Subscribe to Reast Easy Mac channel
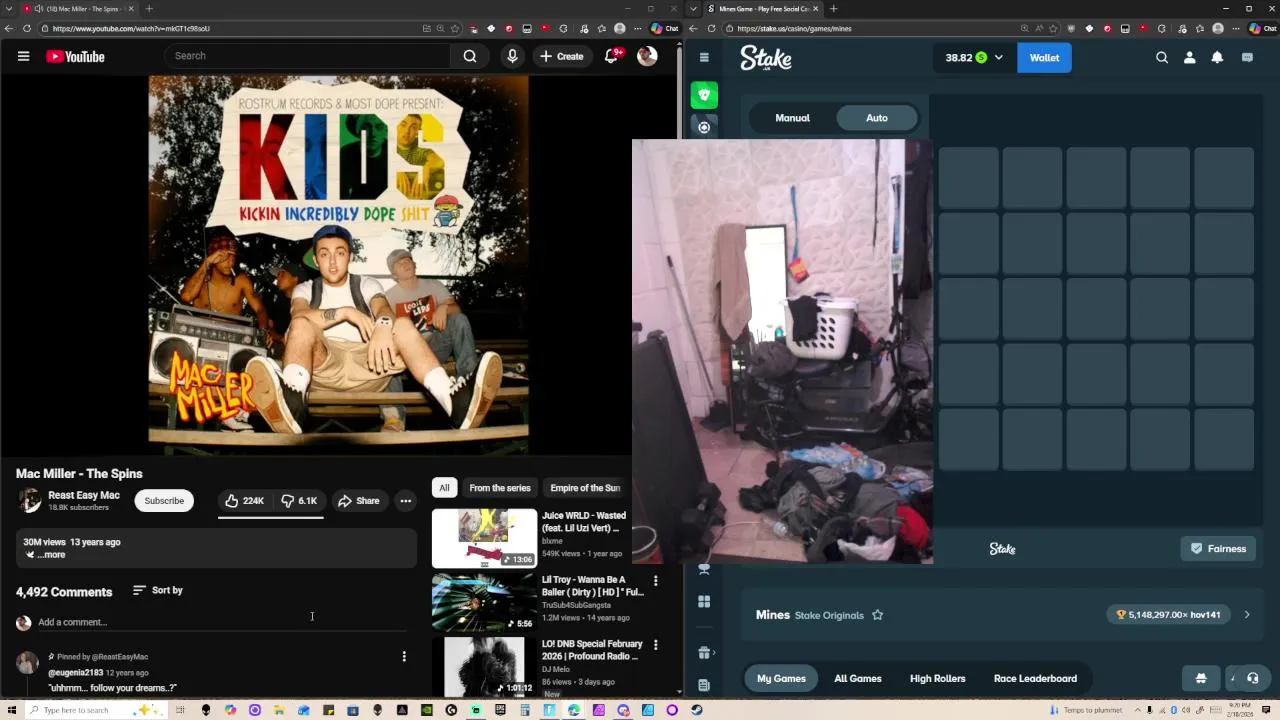 (164, 500)
